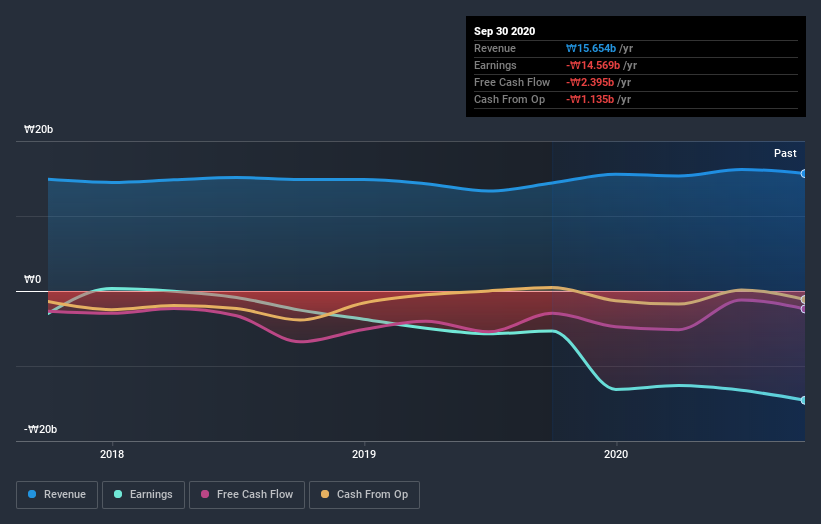Click the Earnings endpoint marker at Sep 2020
The image size is (821, 524).
(x=803, y=400)
